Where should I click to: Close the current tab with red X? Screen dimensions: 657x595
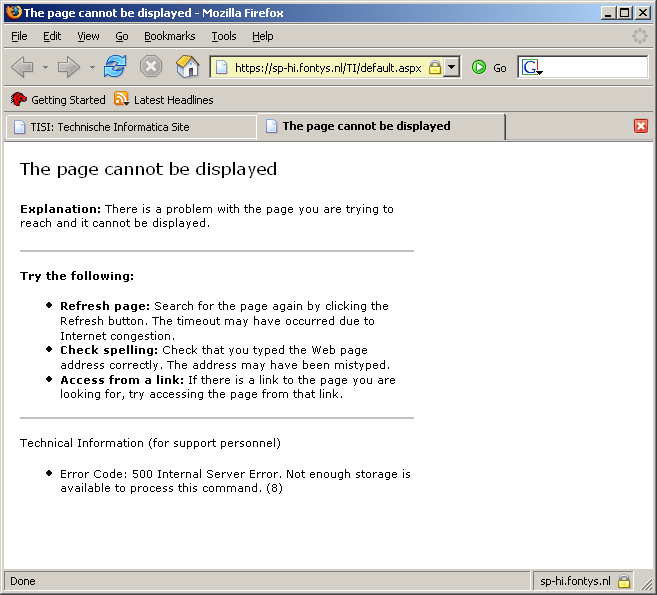[x=641, y=126]
